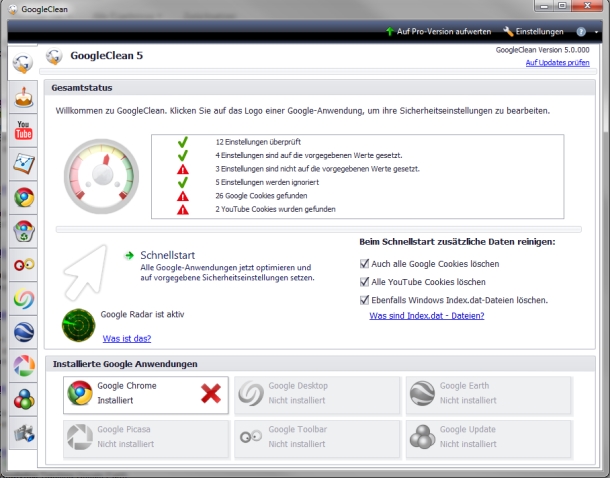This screenshot has width=610, height=478.
Task: Click text 12 Einstellungen überprüft
Action: 258,142
